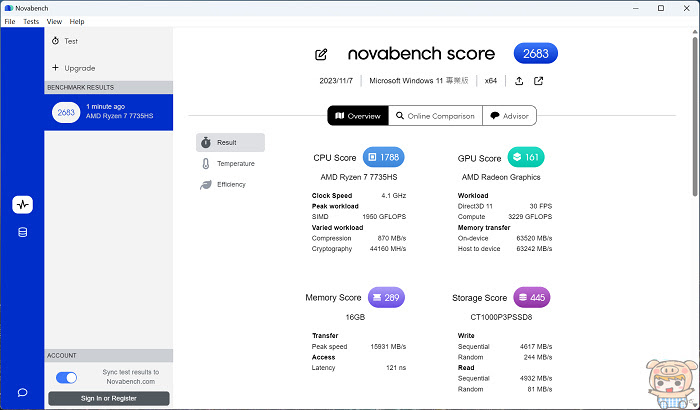Open the Tests menu
This screenshot has height=410, width=700.
coord(31,21)
